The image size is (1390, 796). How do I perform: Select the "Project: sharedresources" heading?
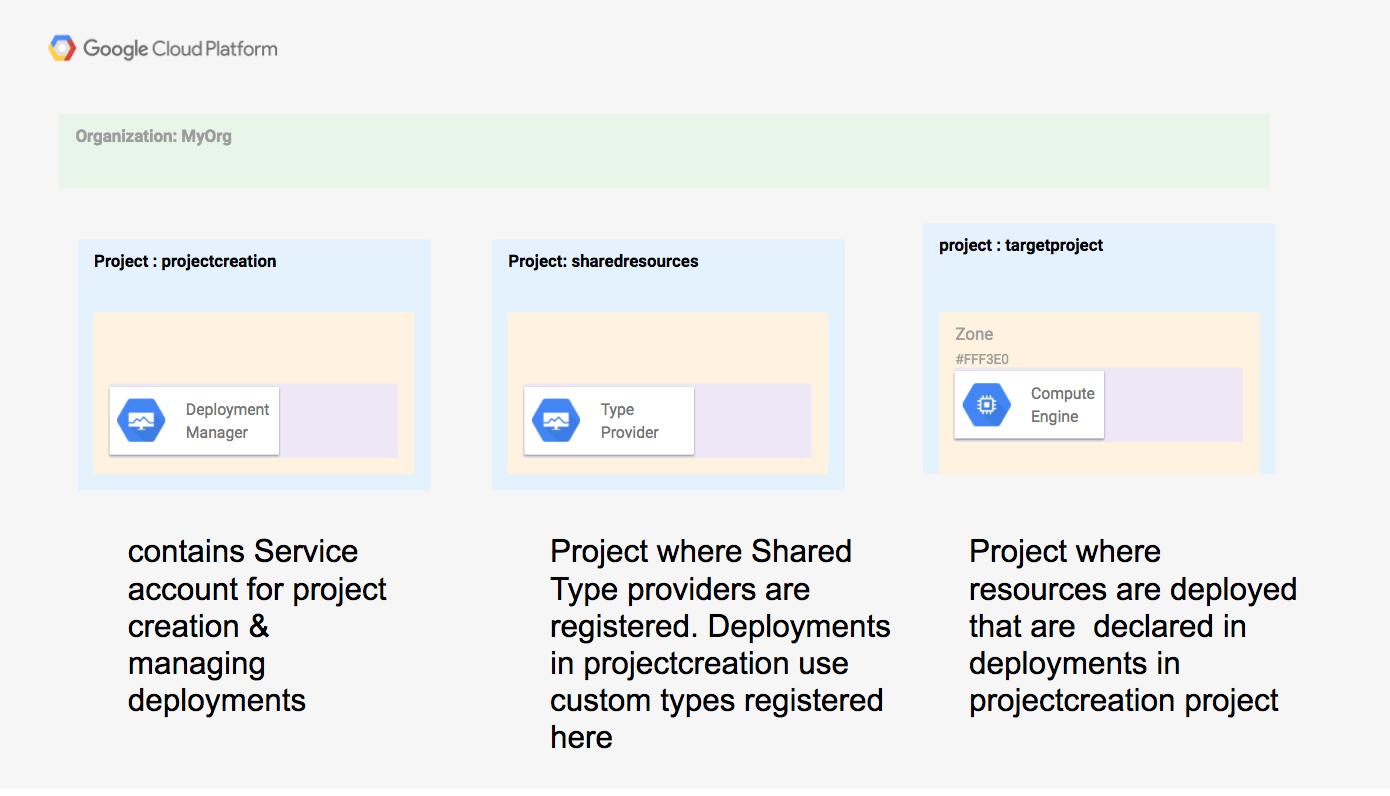click(603, 261)
